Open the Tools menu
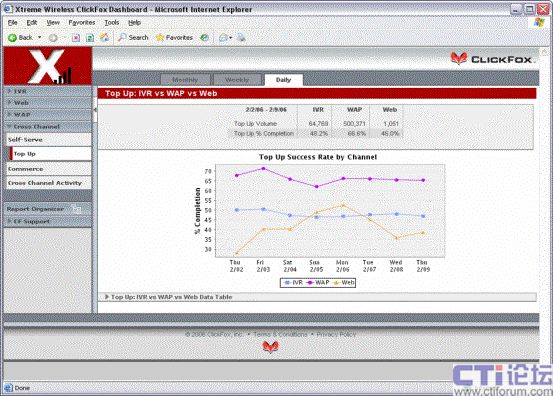553x396 pixels. tap(111, 23)
